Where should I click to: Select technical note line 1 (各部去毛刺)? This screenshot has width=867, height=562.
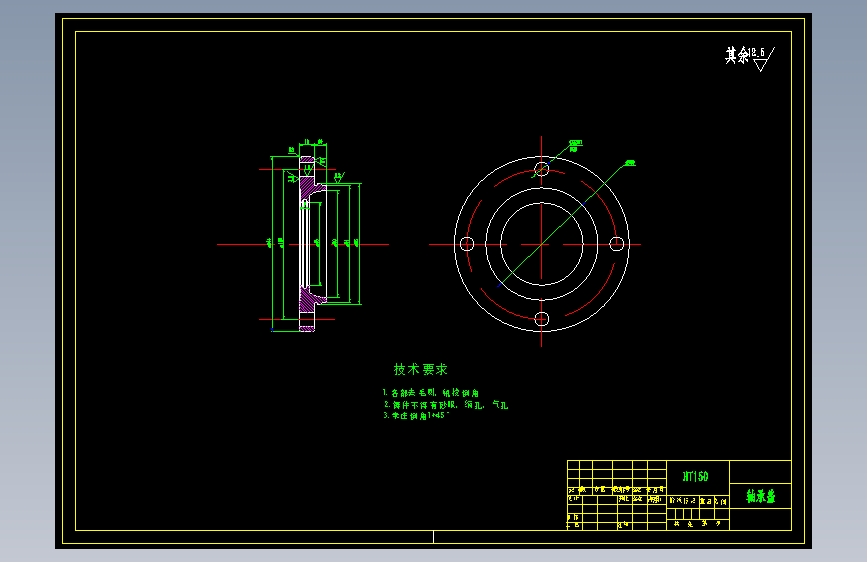pos(431,393)
